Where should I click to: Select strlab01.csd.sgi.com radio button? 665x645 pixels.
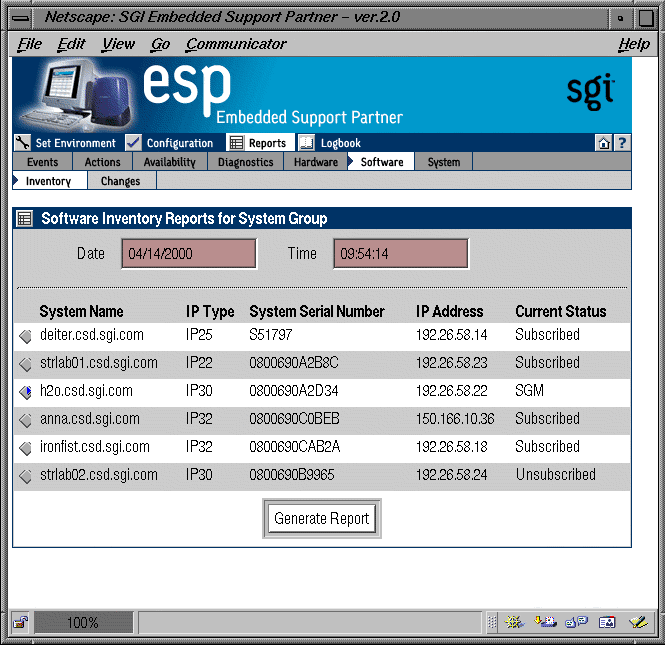click(x=25, y=364)
